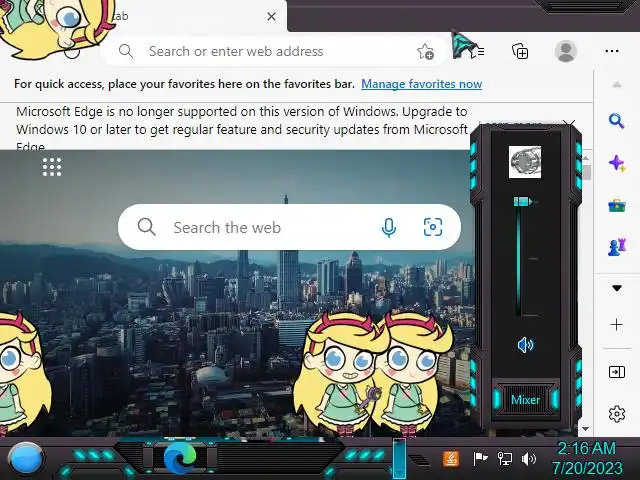Add a sidebar app with plus icon
The image size is (640, 480).
pyautogui.click(x=616, y=324)
